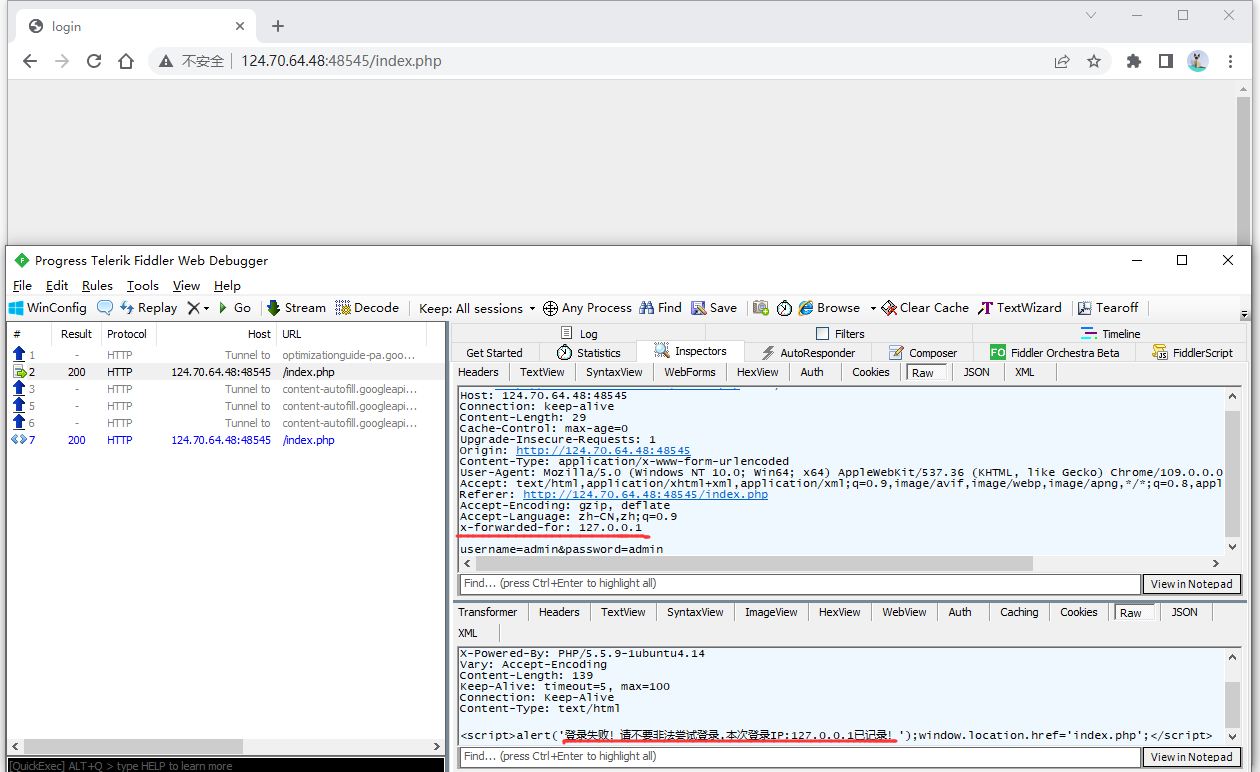Switch to the Statistics tab
Viewport: 1260px width, 772px height.
click(589, 352)
